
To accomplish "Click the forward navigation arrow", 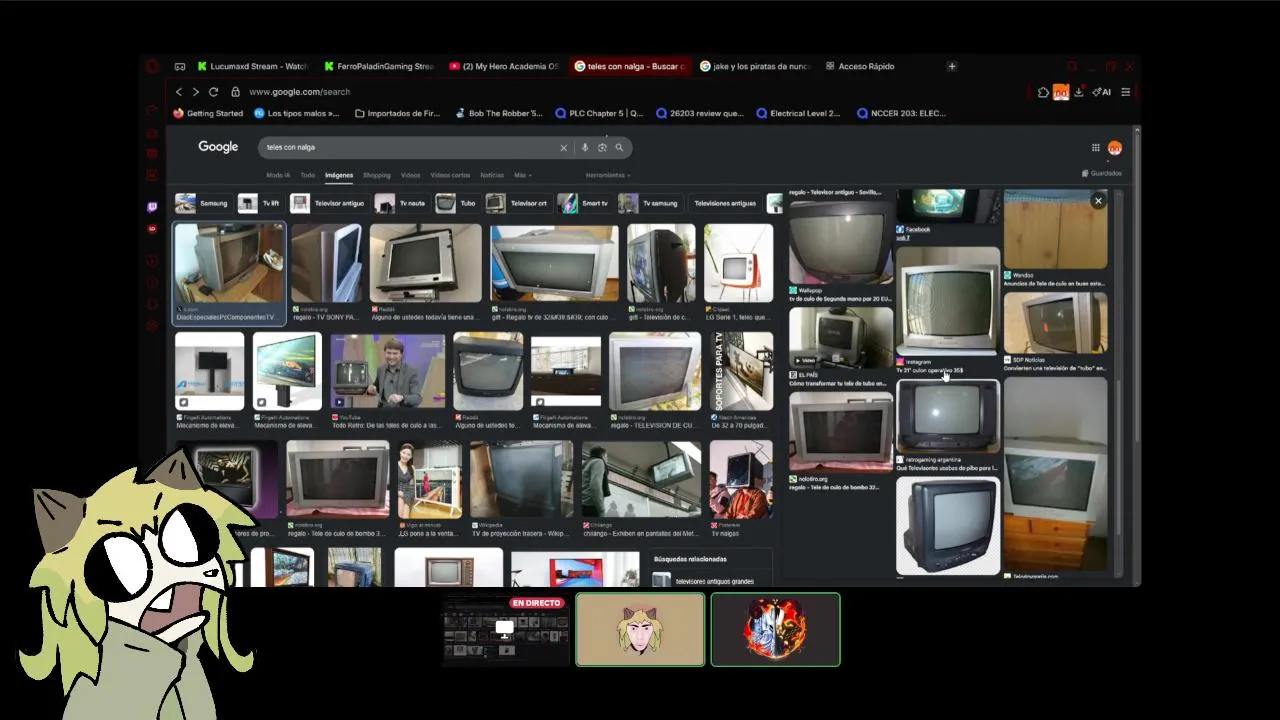I will click(196, 92).
